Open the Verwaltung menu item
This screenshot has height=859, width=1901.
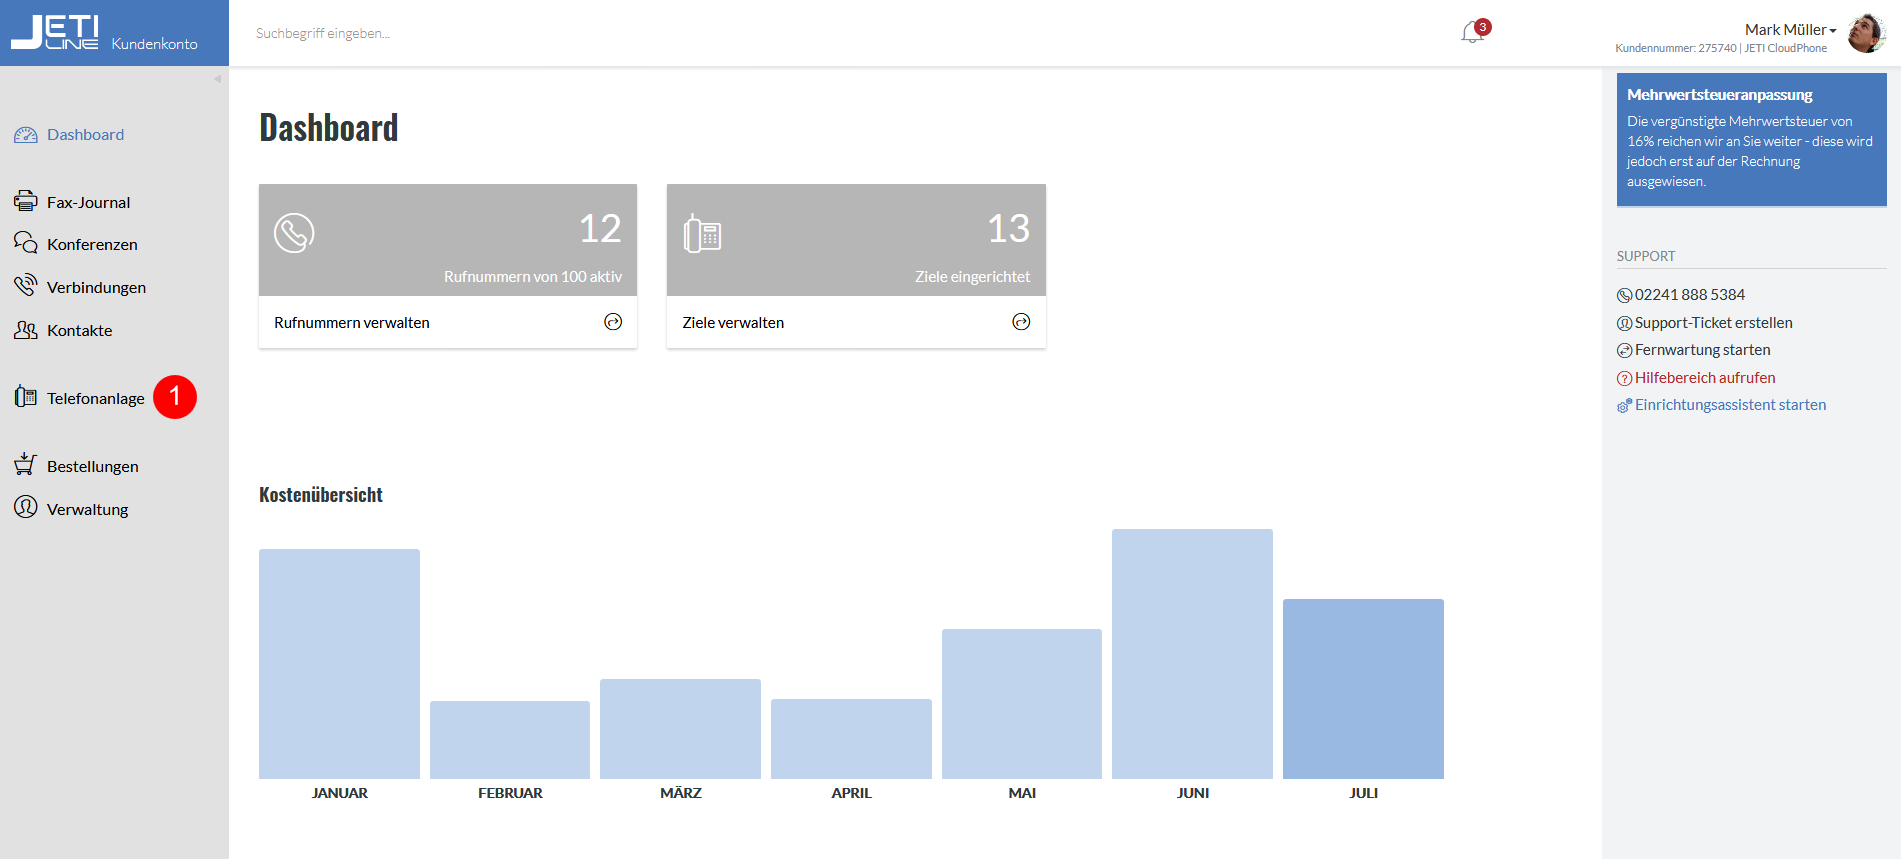tap(87, 509)
